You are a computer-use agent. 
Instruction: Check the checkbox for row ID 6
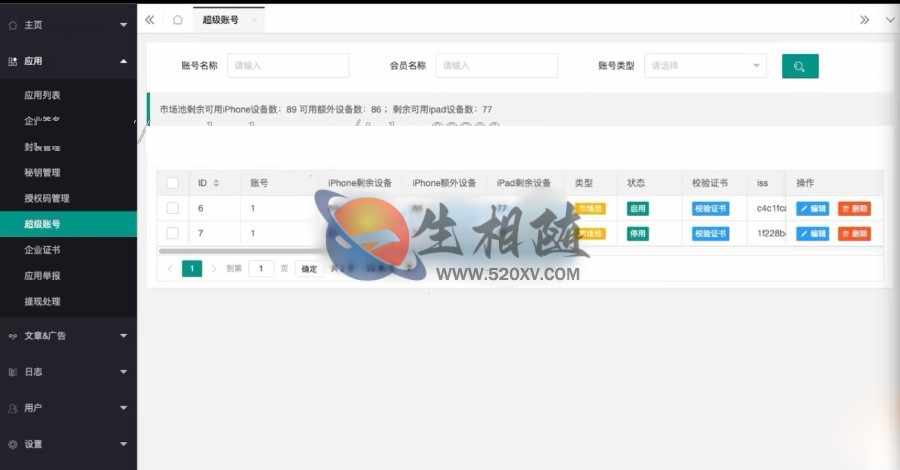(x=172, y=208)
